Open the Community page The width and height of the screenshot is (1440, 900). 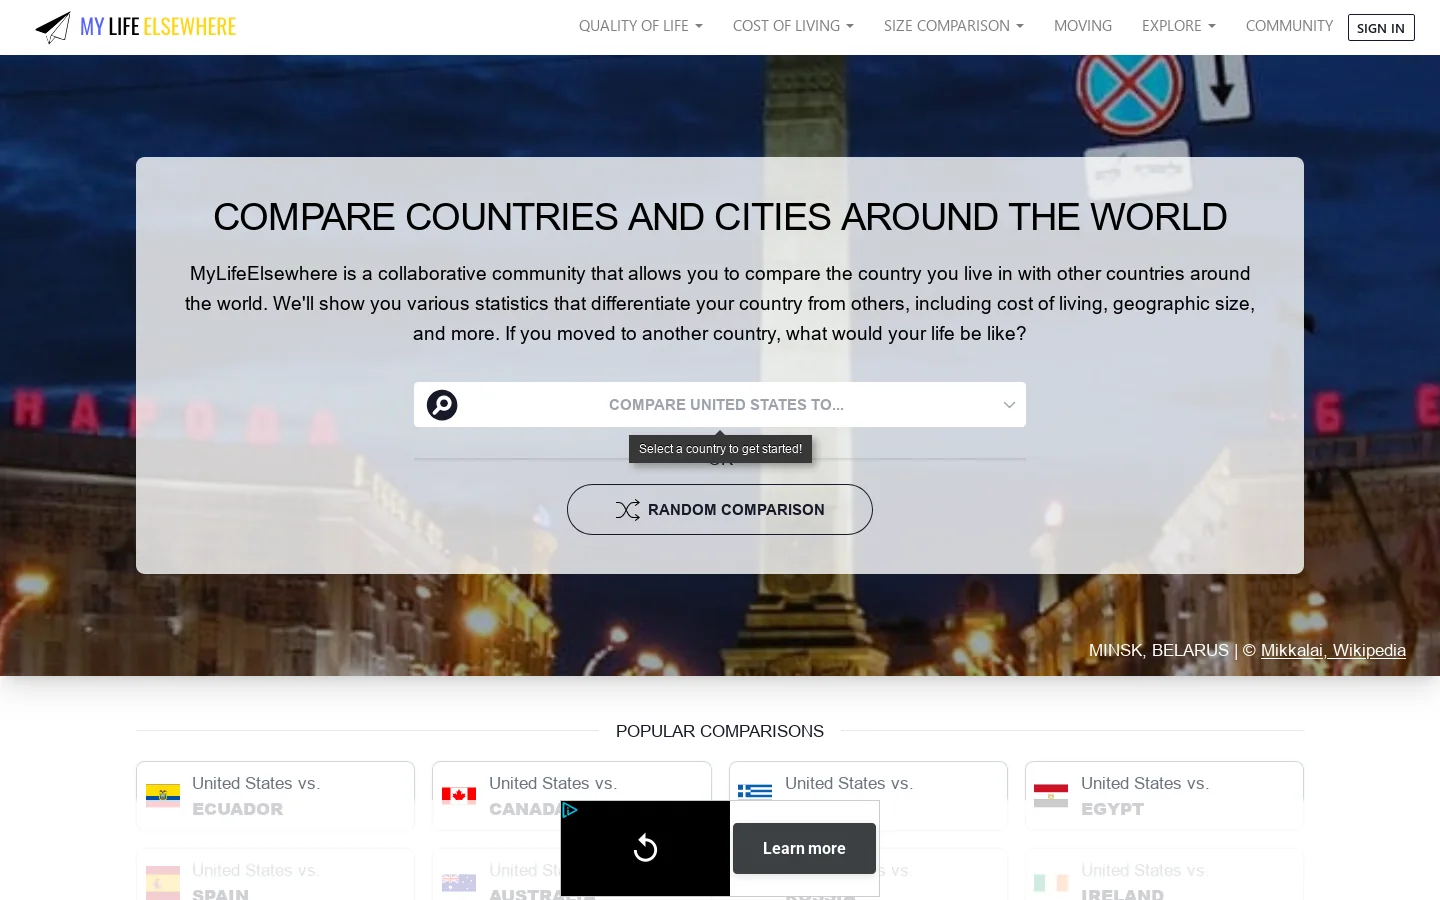[1289, 26]
